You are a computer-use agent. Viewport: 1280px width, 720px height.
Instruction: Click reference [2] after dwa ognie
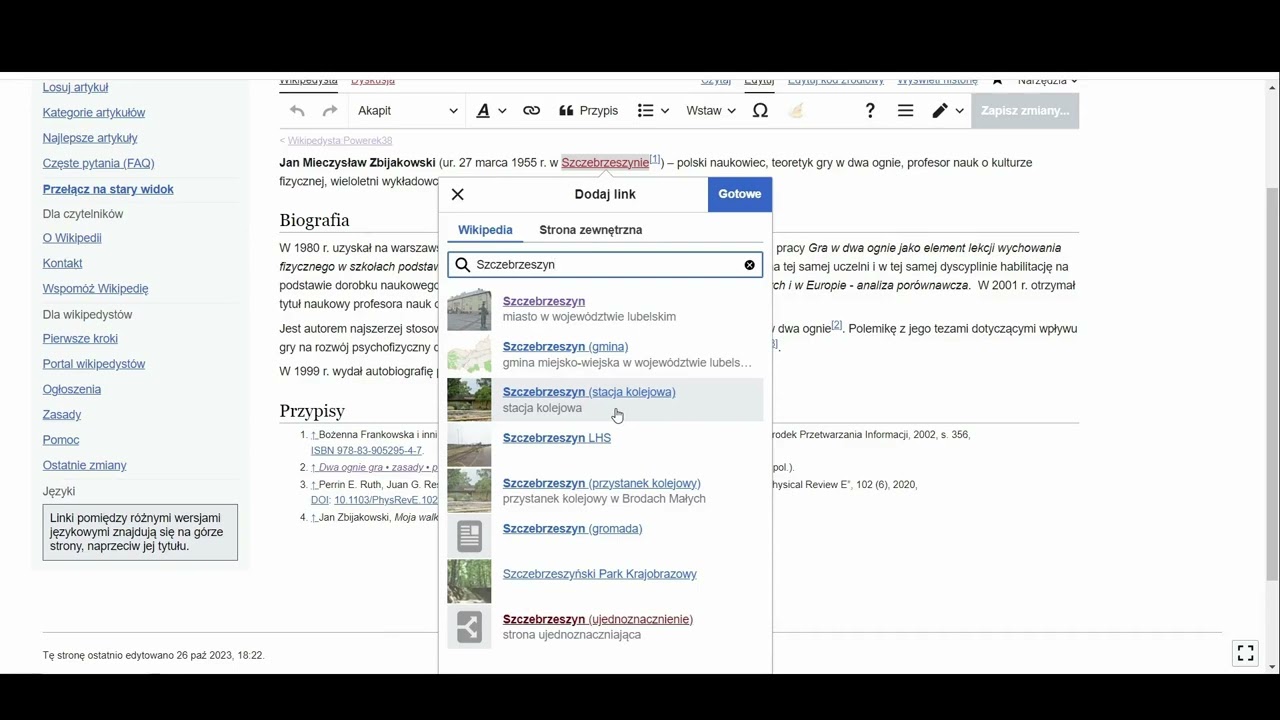(x=837, y=325)
